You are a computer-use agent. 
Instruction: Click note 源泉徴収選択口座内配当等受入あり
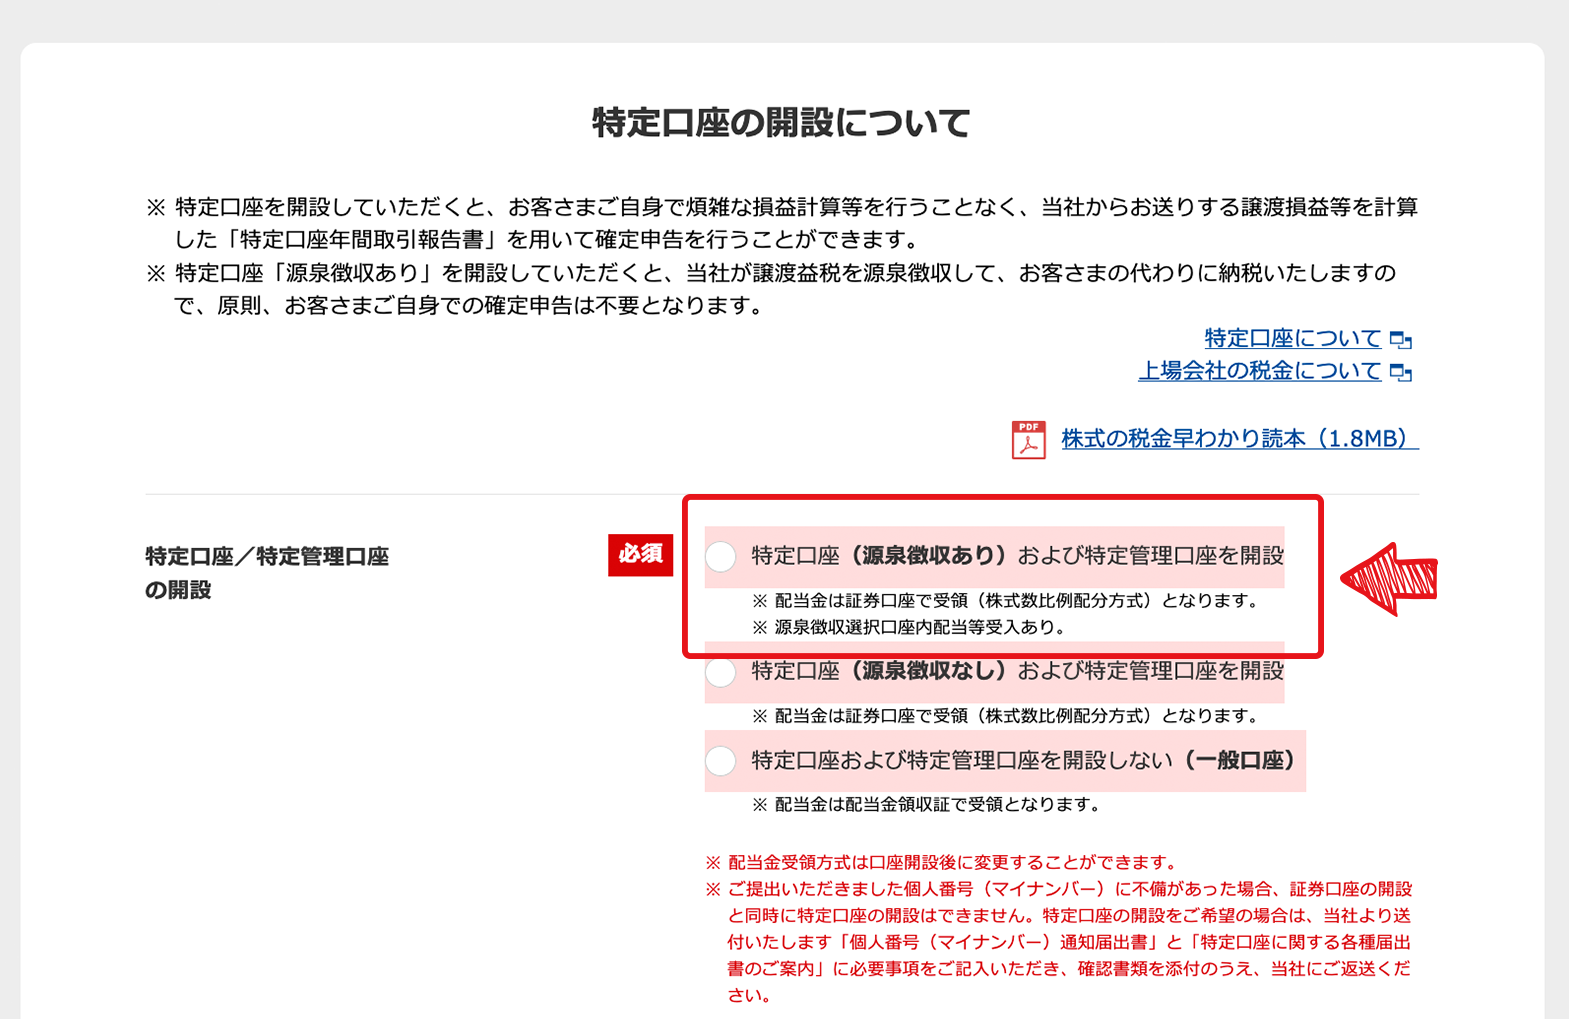pos(909,628)
